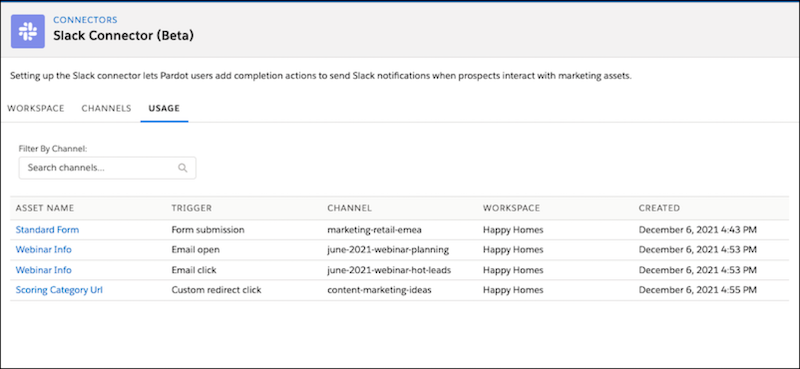The image size is (800, 369).
Task: Click the Workspace column header
Action: pyautogui.click(x=511, y=208)
